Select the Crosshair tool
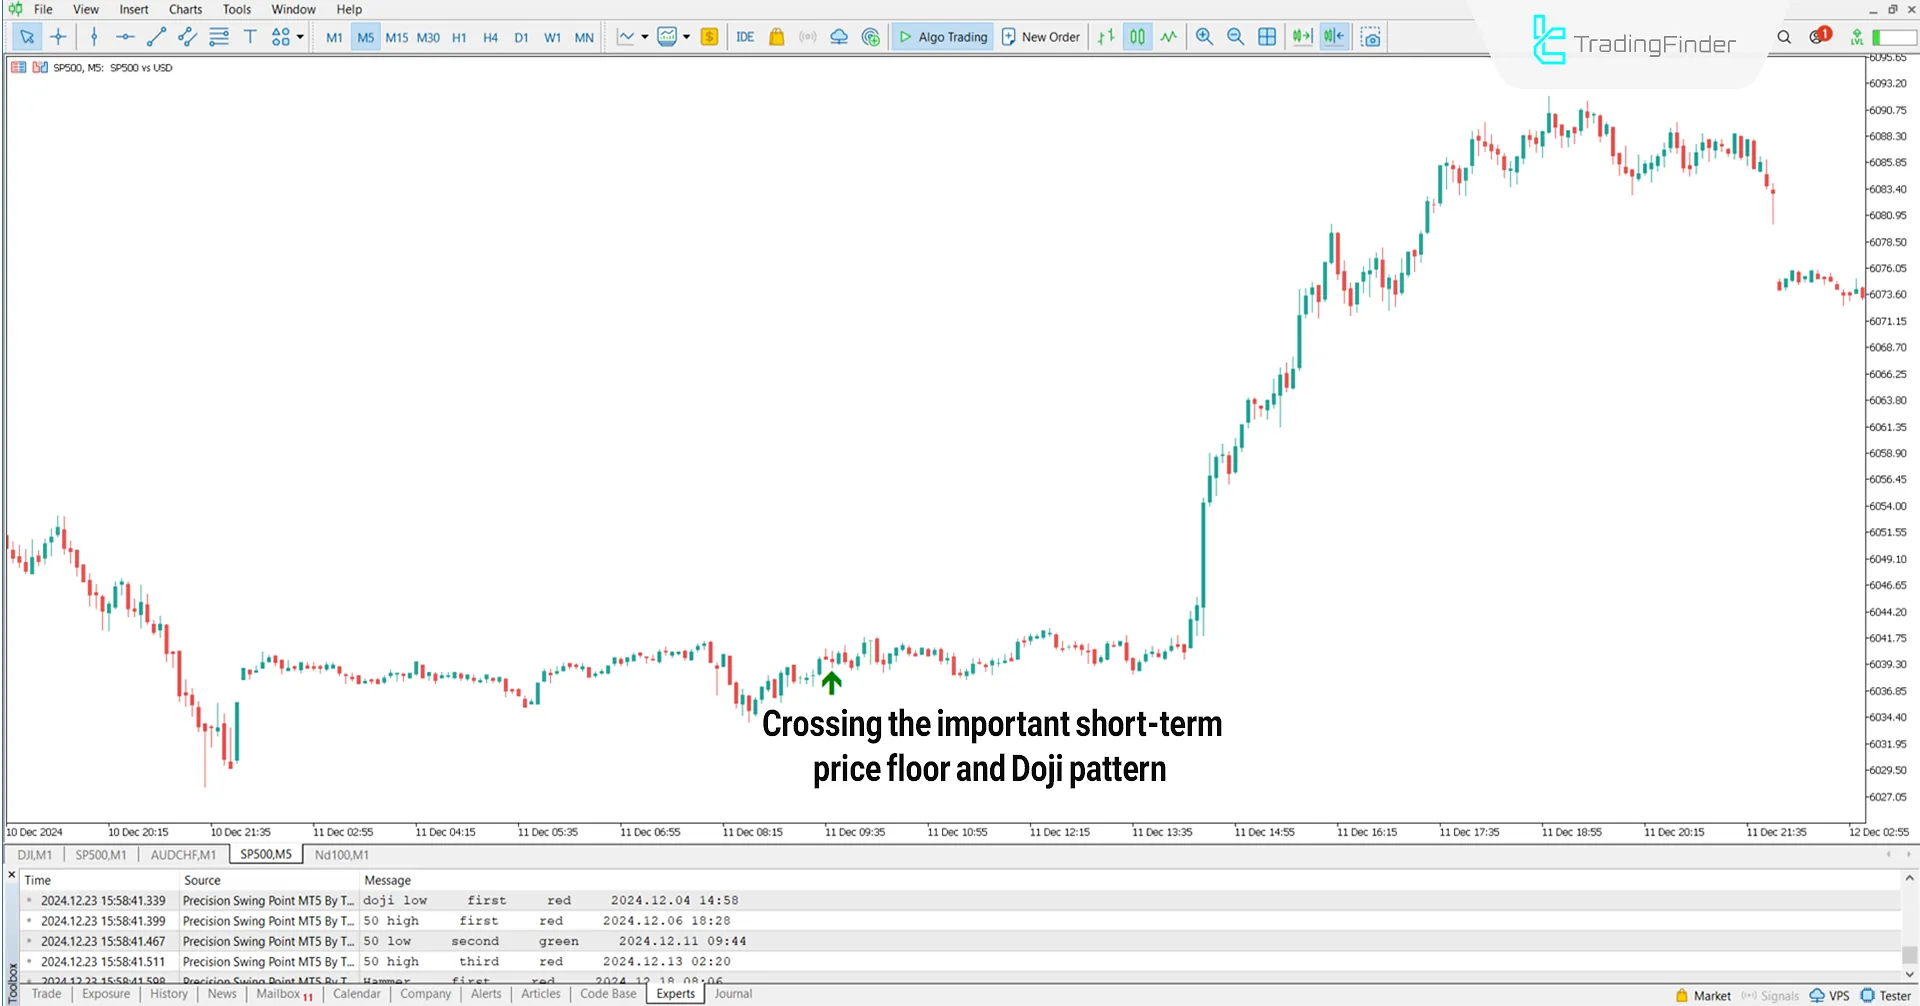 [59, 36]
